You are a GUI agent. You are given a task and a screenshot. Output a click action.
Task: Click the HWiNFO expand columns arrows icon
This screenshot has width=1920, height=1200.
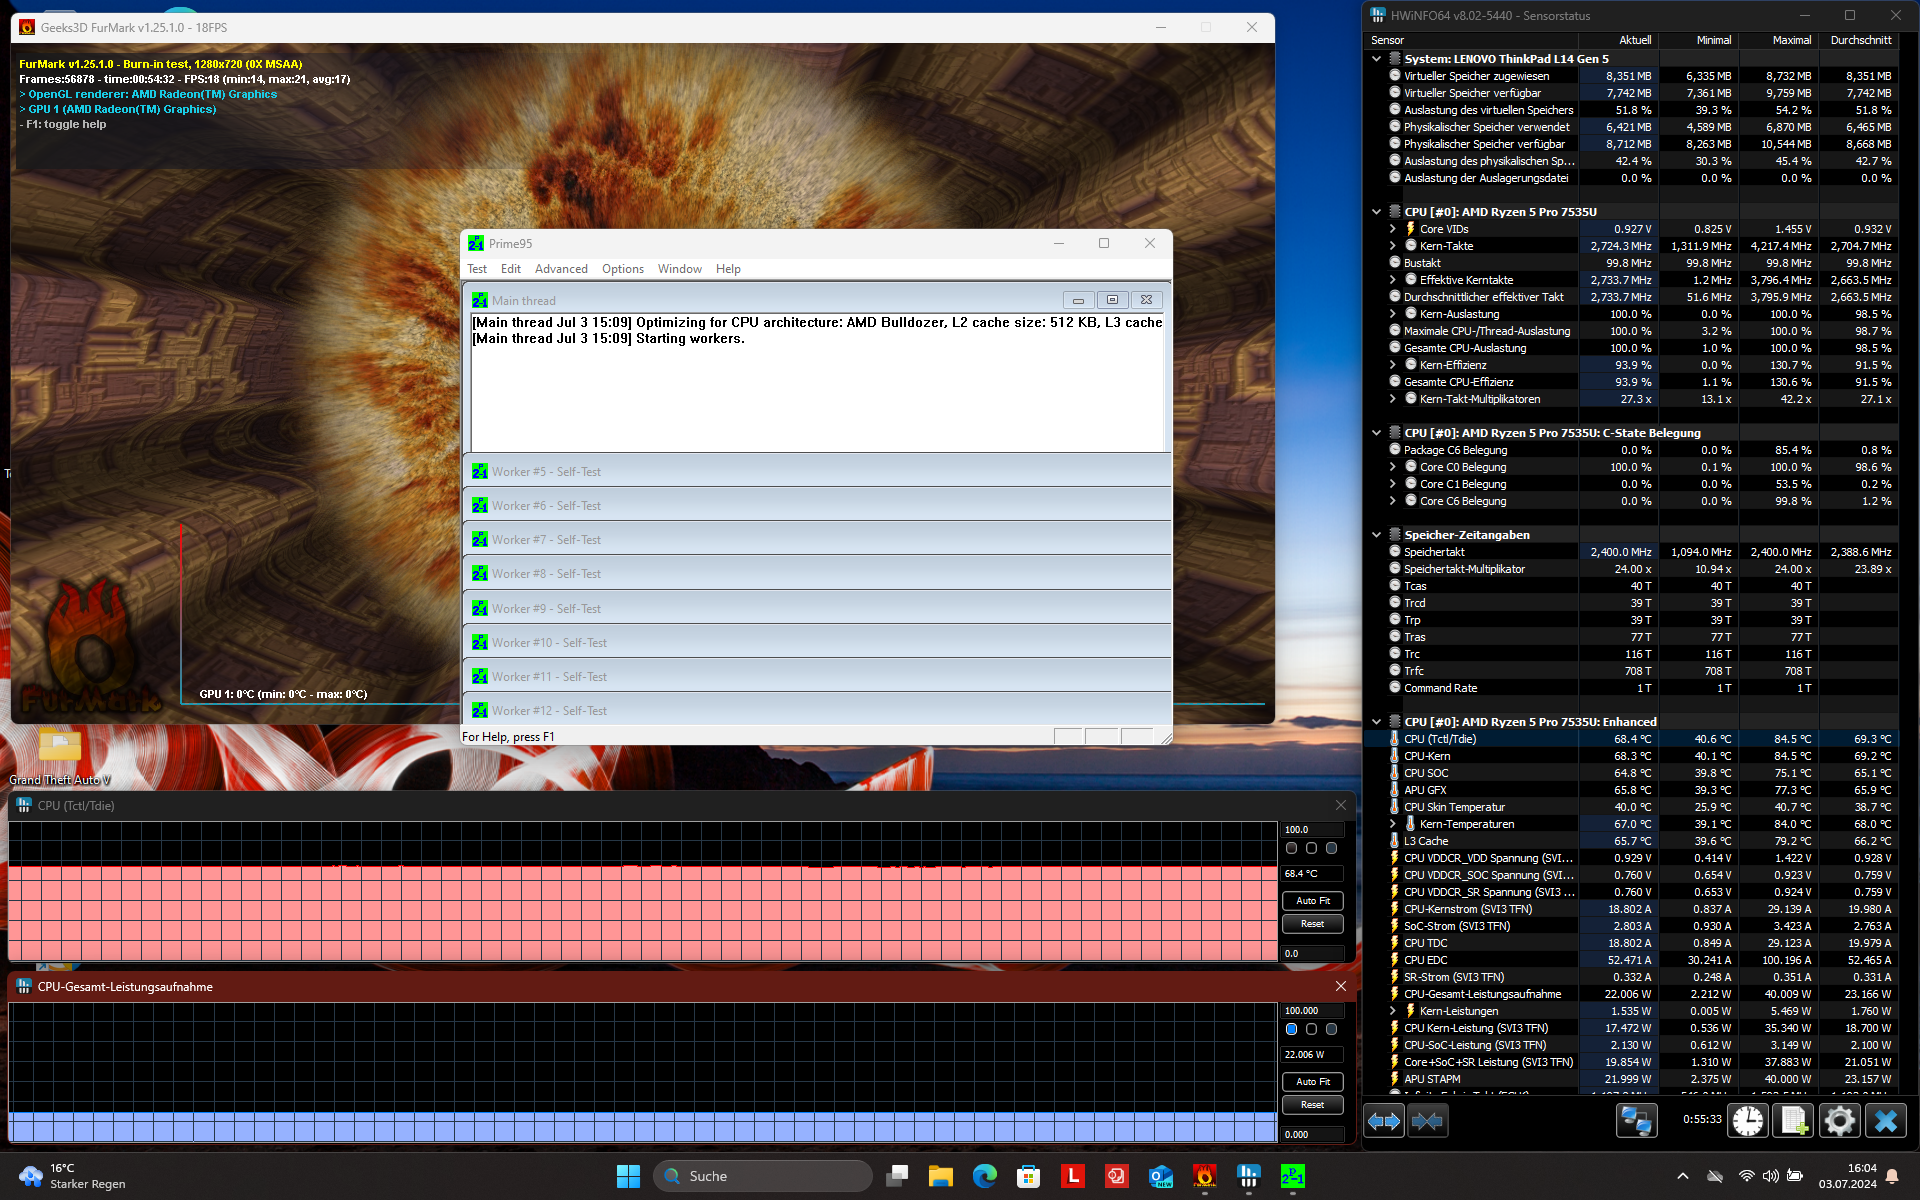1384,1121
